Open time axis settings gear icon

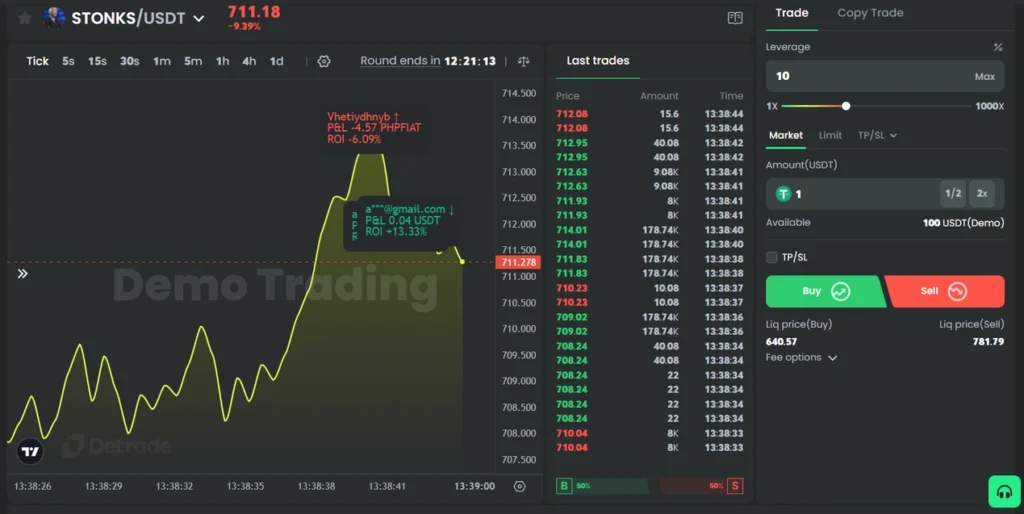(519, 486)
